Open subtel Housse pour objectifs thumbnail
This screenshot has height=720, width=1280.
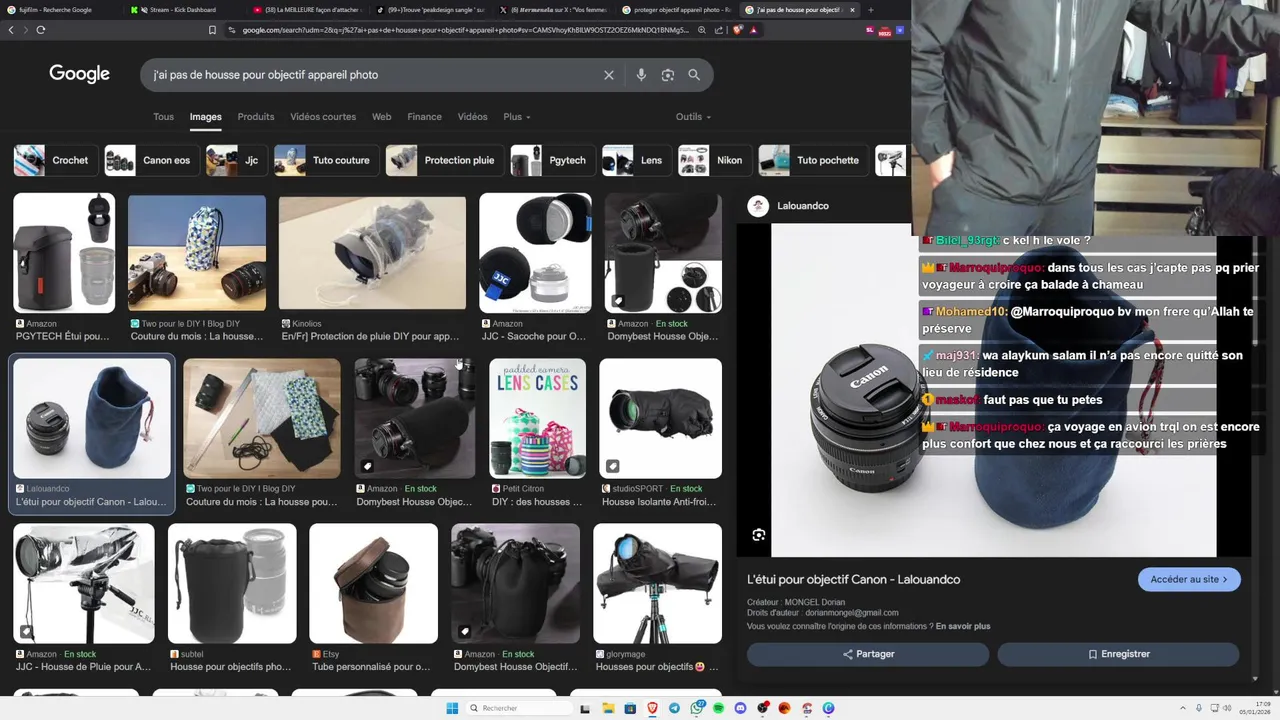click(232, 583)
